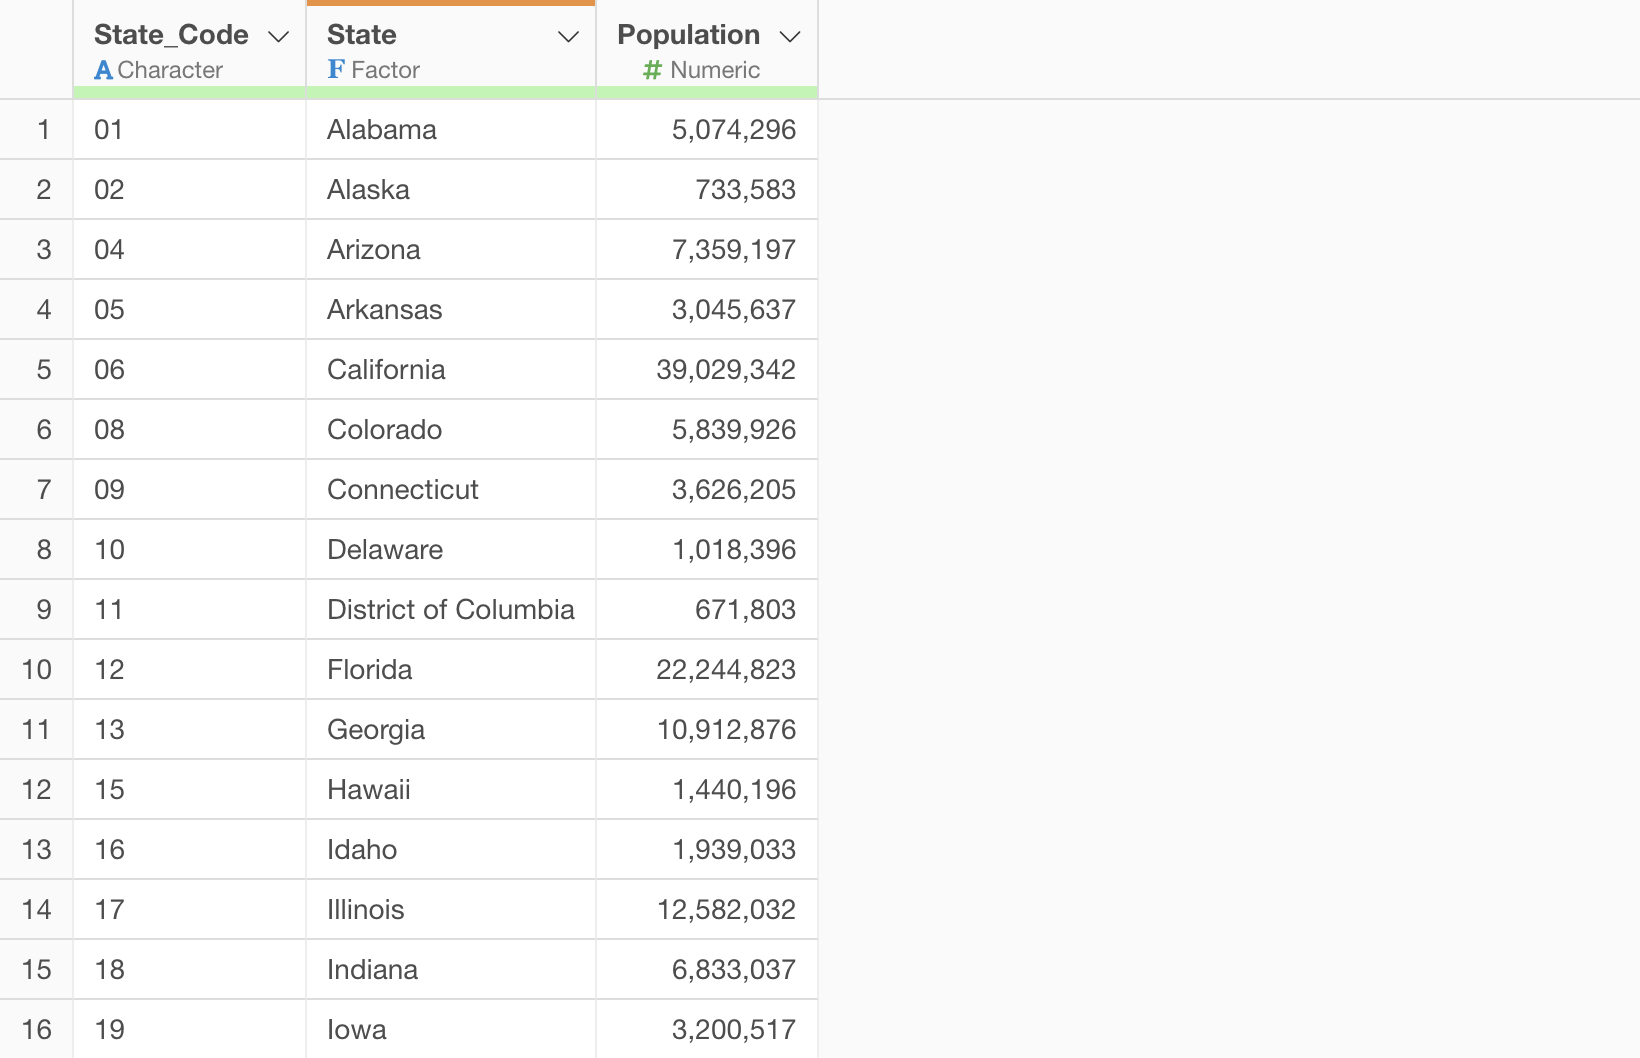Click the Numeric hash icon under Population
Screen dimensions: 1640x1058
click(652, 70)
